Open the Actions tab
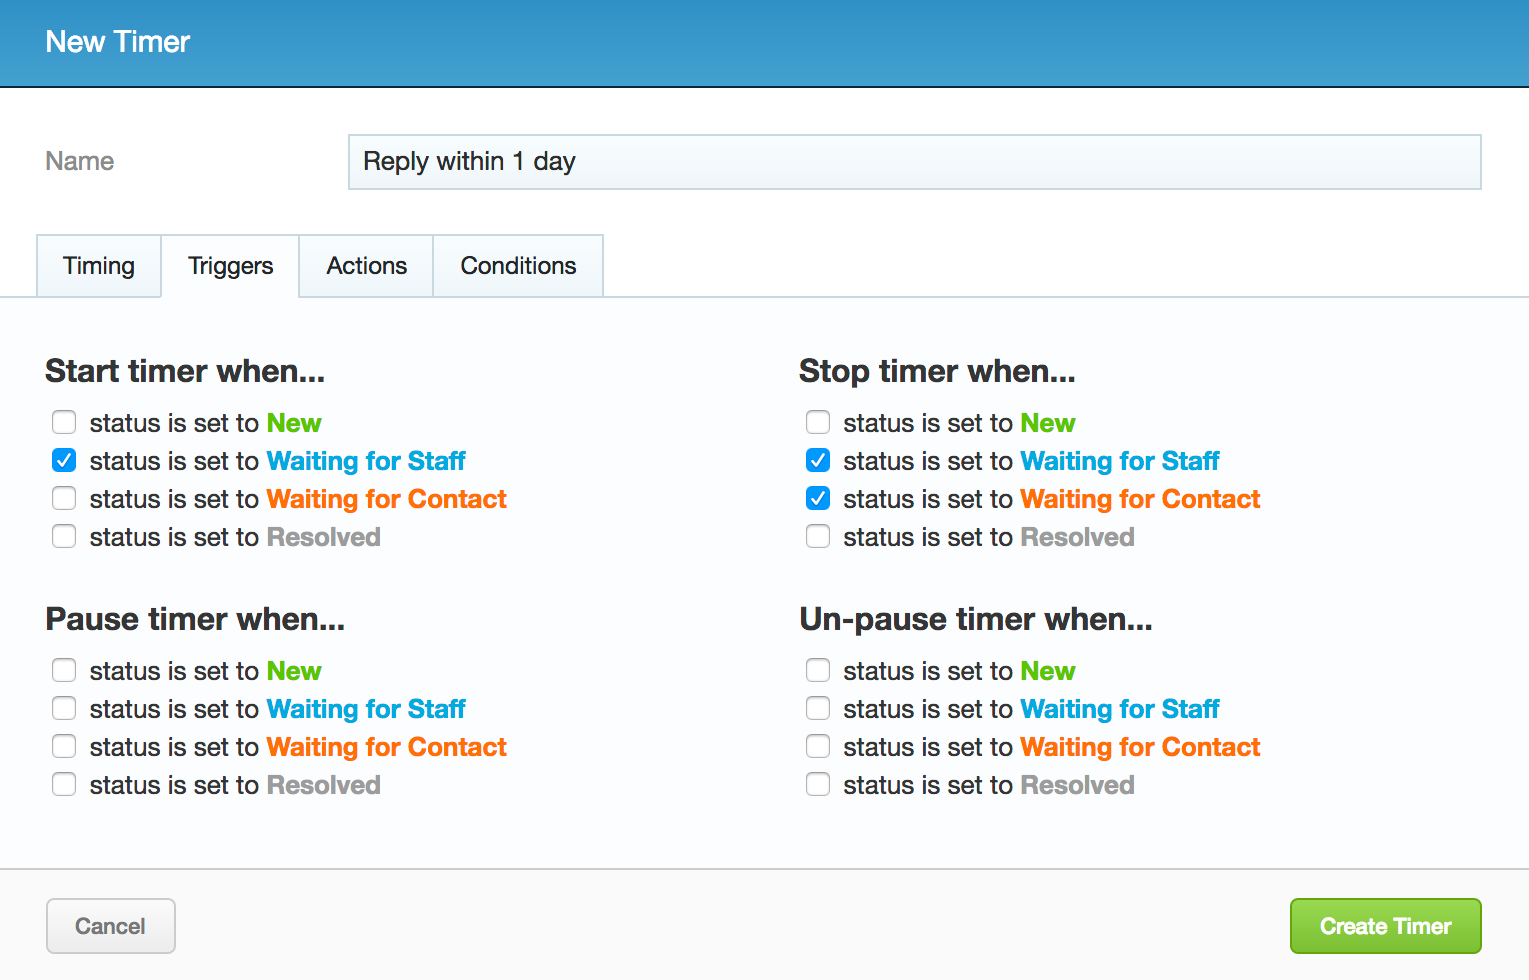The height and width of the screenshot is (980, 1529). tap(366, 266)
